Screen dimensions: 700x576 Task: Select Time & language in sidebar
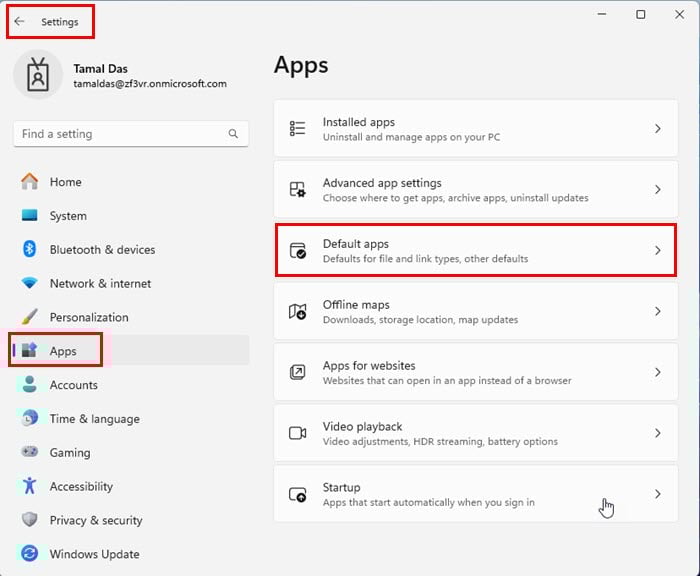(x=94, y=419)
